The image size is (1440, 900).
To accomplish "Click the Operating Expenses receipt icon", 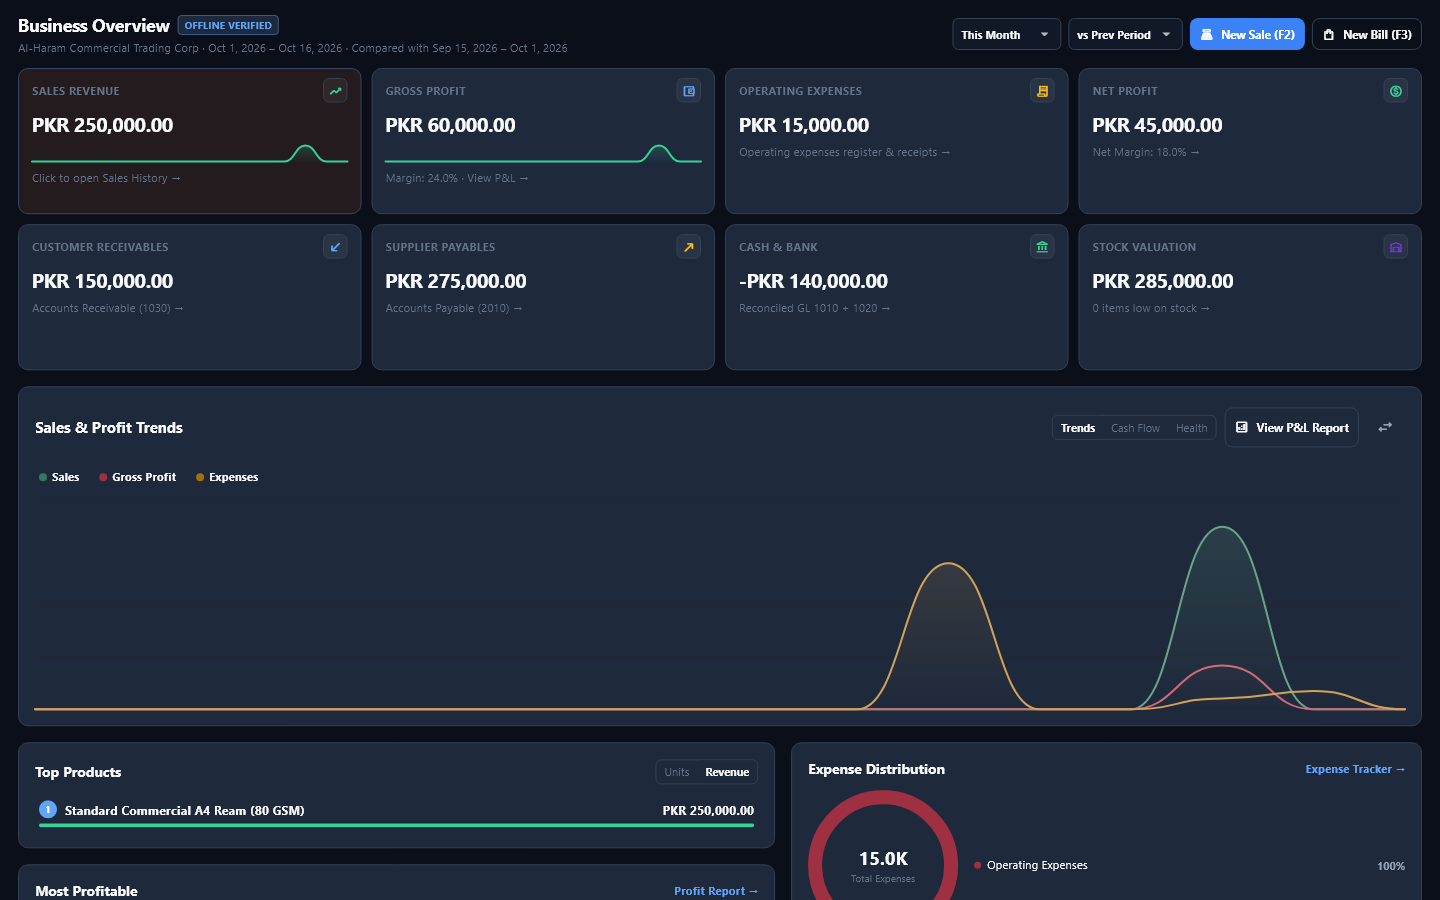I will [x=1042, y=91].
